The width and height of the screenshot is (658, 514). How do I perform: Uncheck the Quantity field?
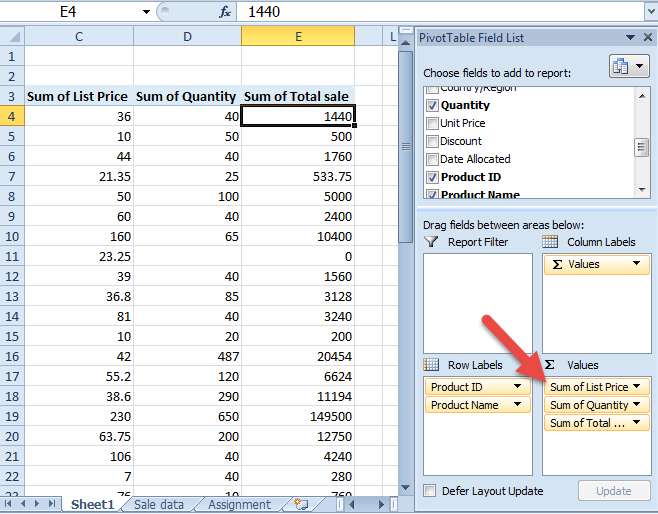click(432, 105)
